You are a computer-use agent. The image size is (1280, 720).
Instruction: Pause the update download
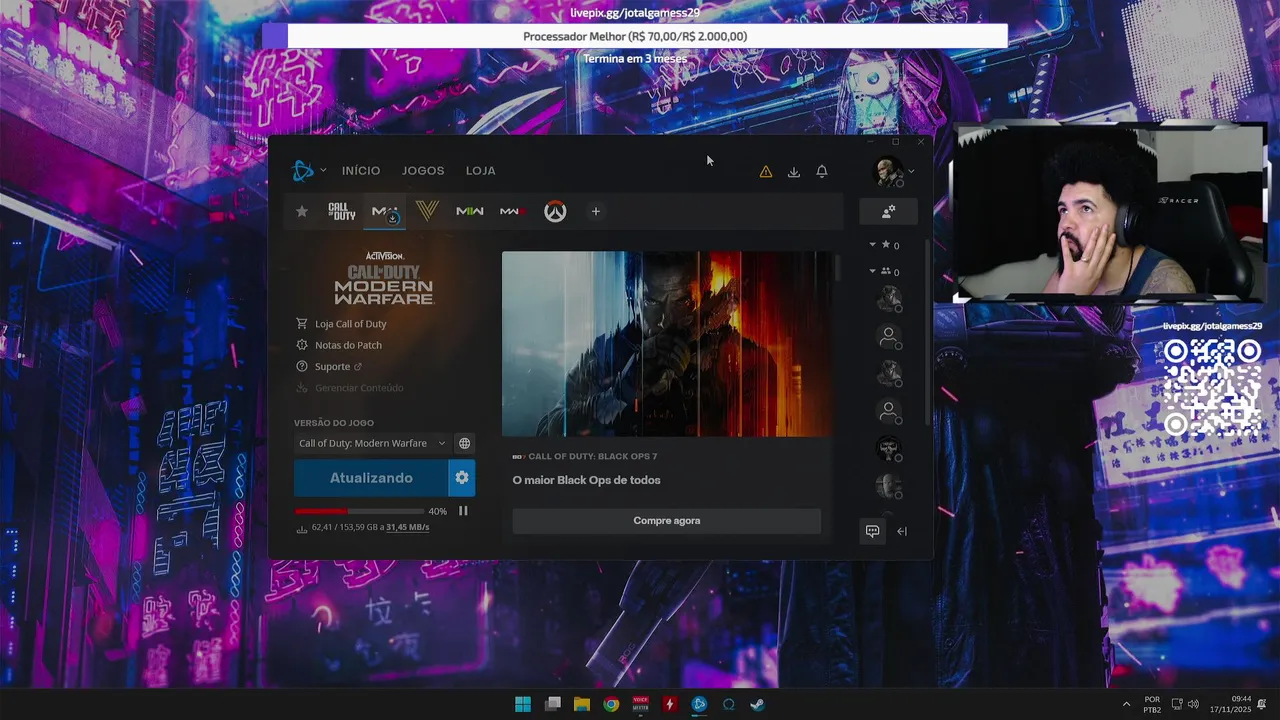pos(463,511)
